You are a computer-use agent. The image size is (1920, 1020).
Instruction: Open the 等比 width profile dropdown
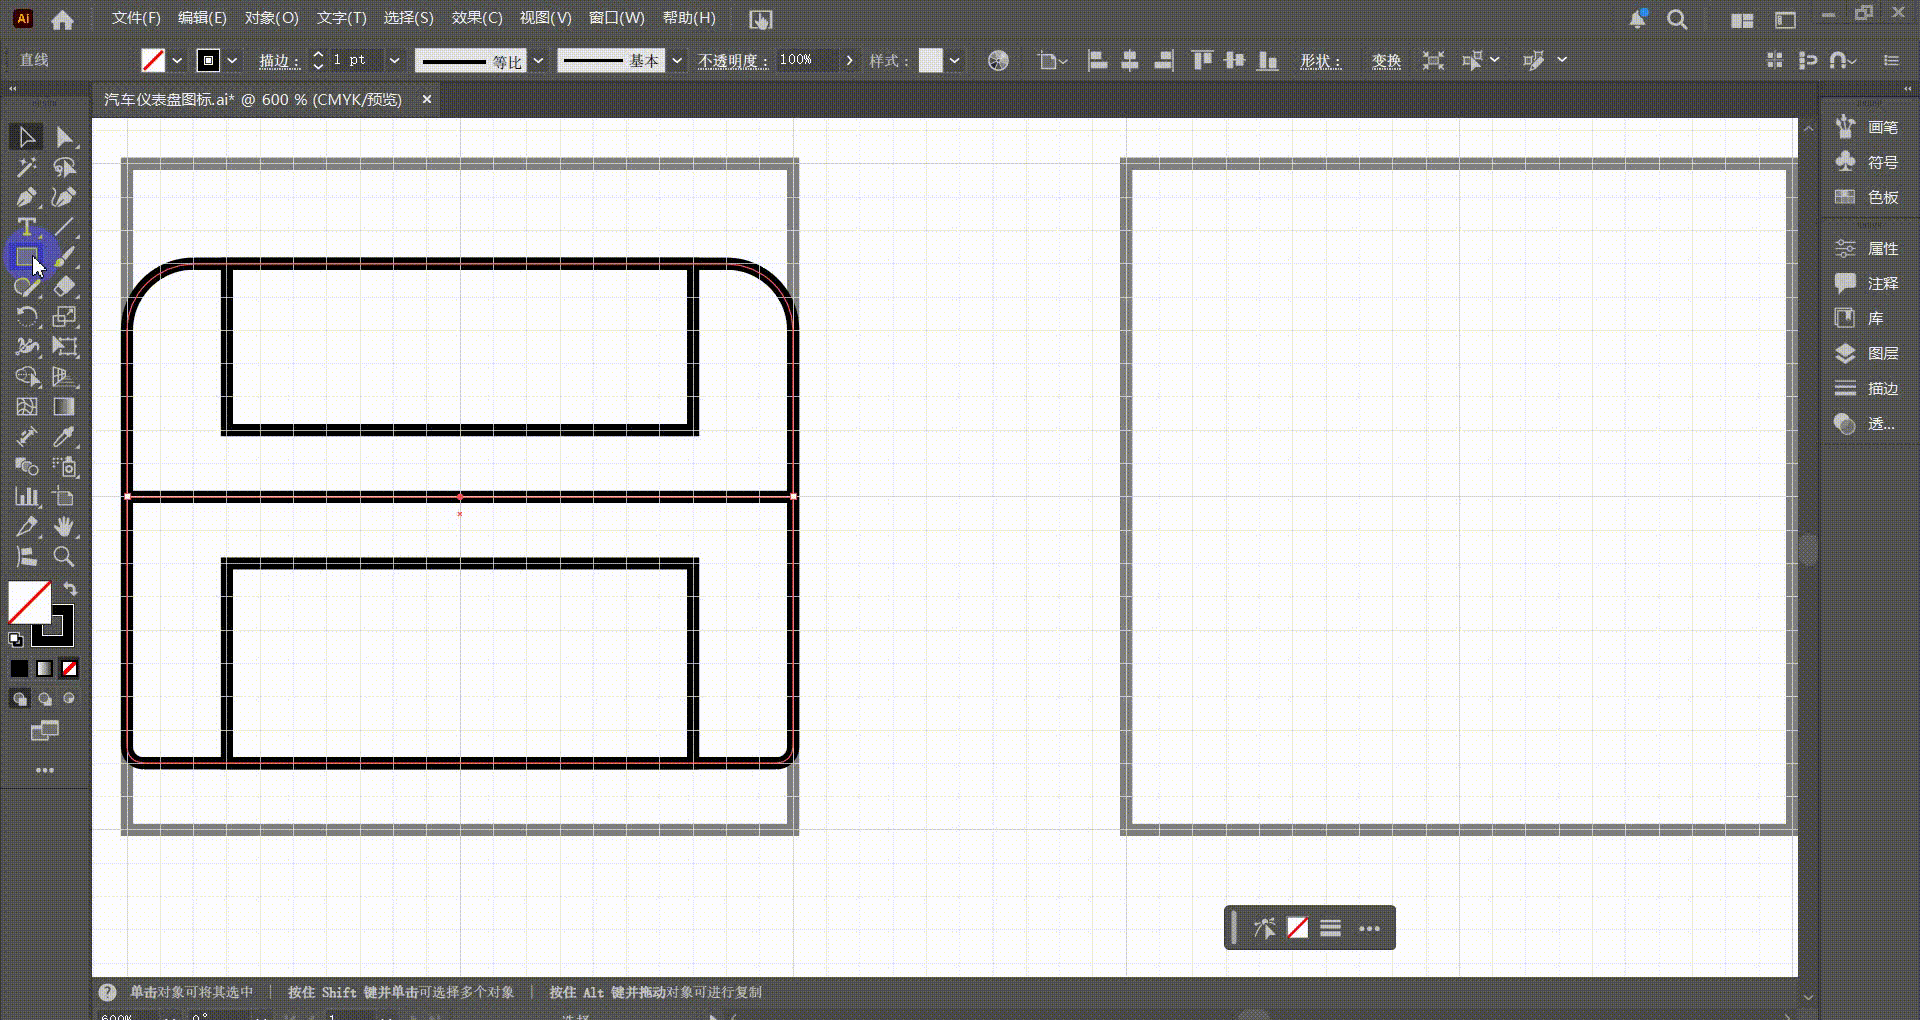(538, 61)
